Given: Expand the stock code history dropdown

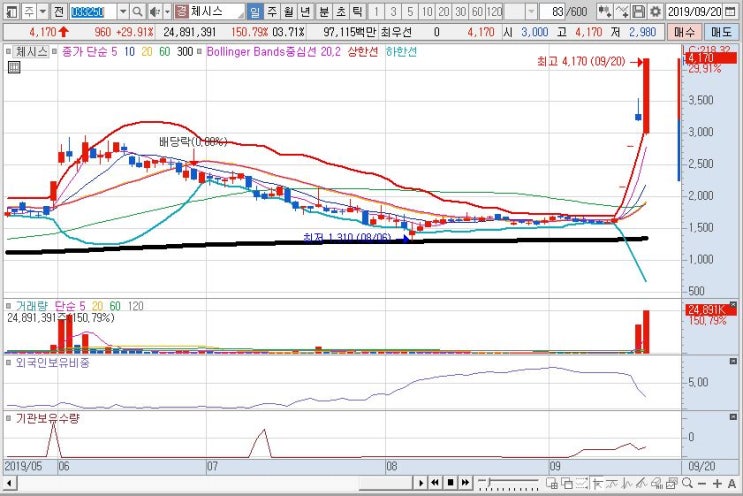Looking at the screenshot, I should [123, 11].
